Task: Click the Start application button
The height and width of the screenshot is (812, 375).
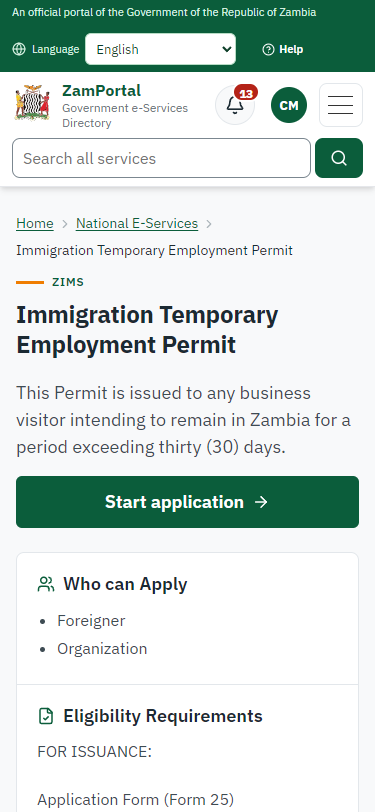Action: click(188, 502)
